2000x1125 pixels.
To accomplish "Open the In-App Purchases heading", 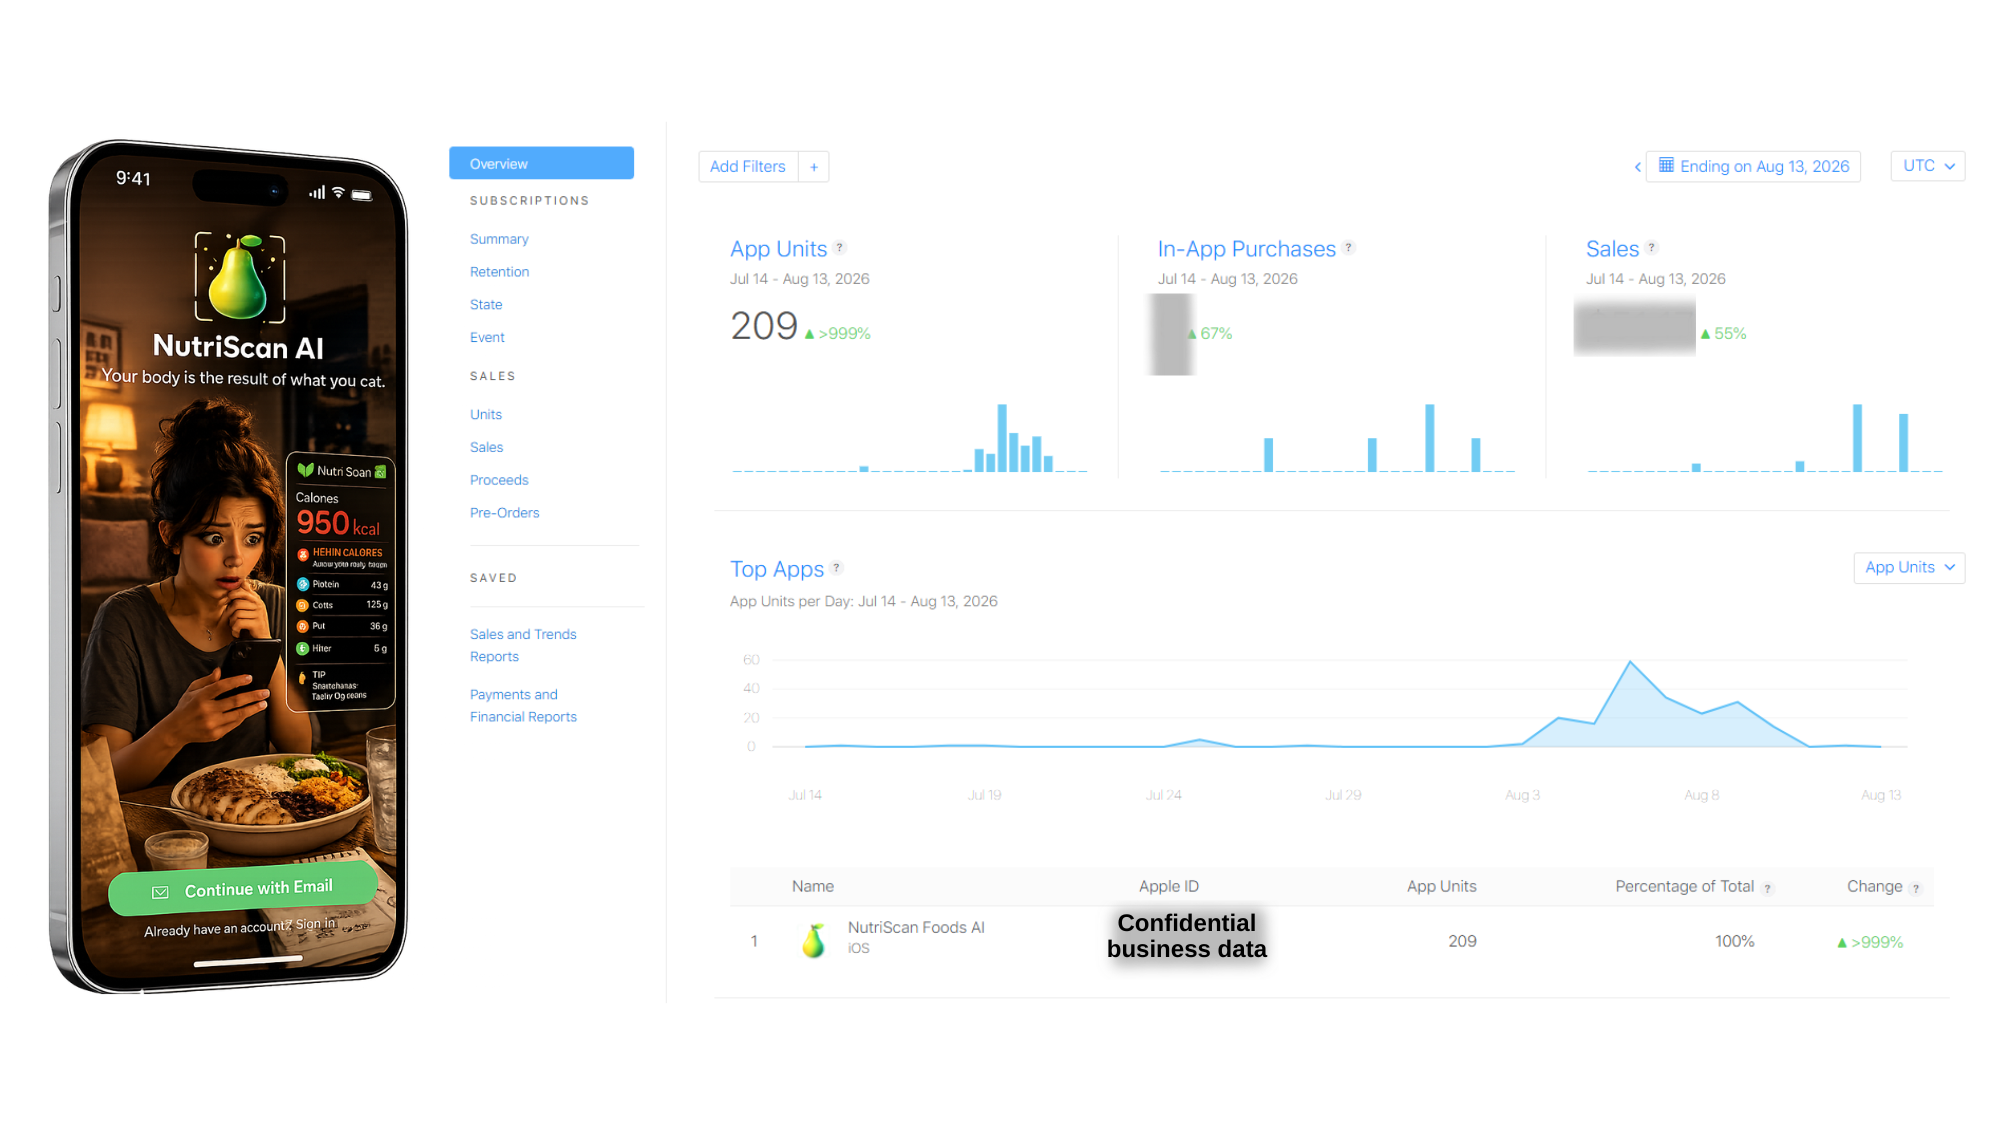I will pos(1246,249).
